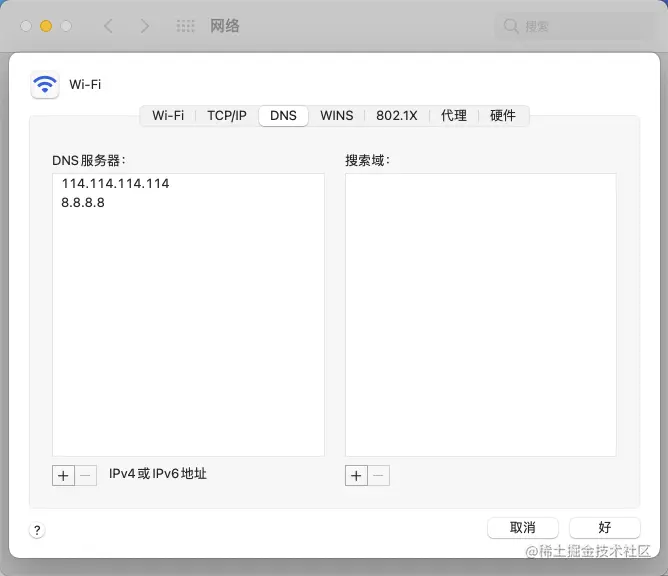
Task: Click the Wi-Fi signal icon
Action: [x=45, y=84]
